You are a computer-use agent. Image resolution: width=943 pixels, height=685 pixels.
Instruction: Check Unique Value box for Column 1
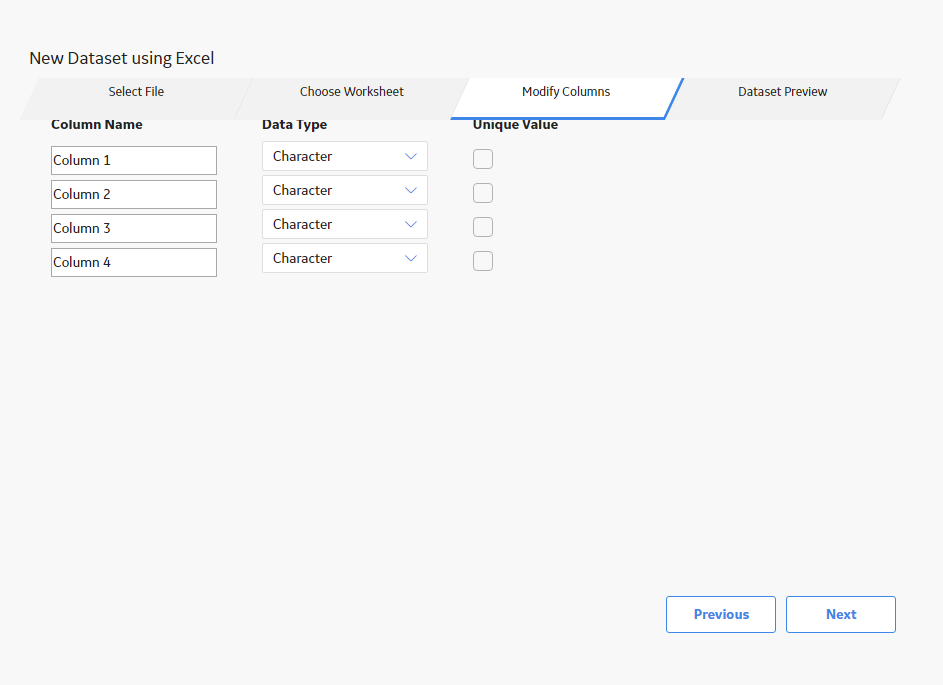483,159
